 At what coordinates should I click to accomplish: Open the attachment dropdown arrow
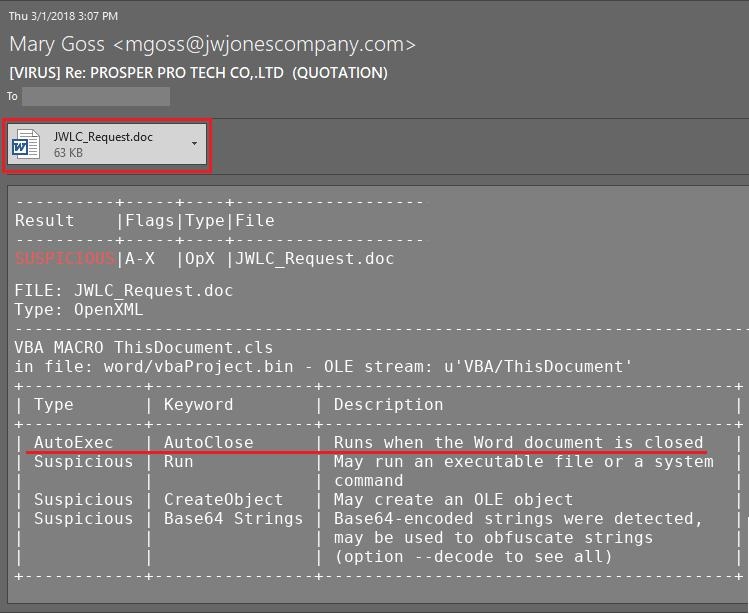(x=194, y=144)
